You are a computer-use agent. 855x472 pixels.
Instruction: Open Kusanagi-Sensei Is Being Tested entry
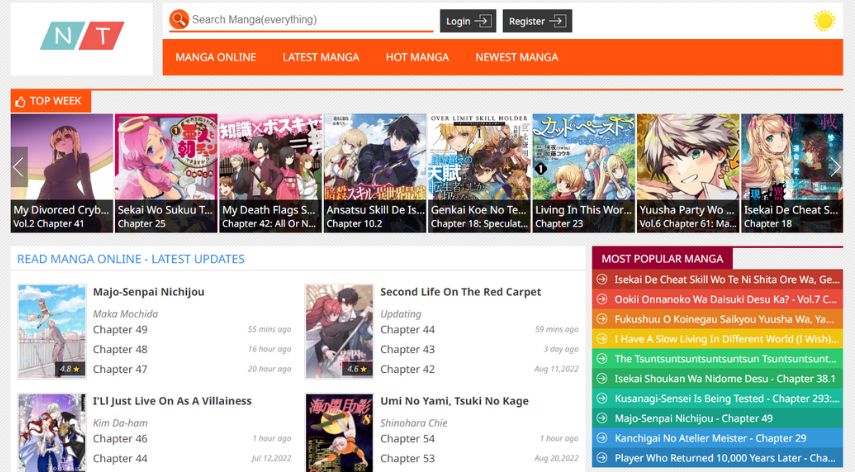[x=726, y=398]
